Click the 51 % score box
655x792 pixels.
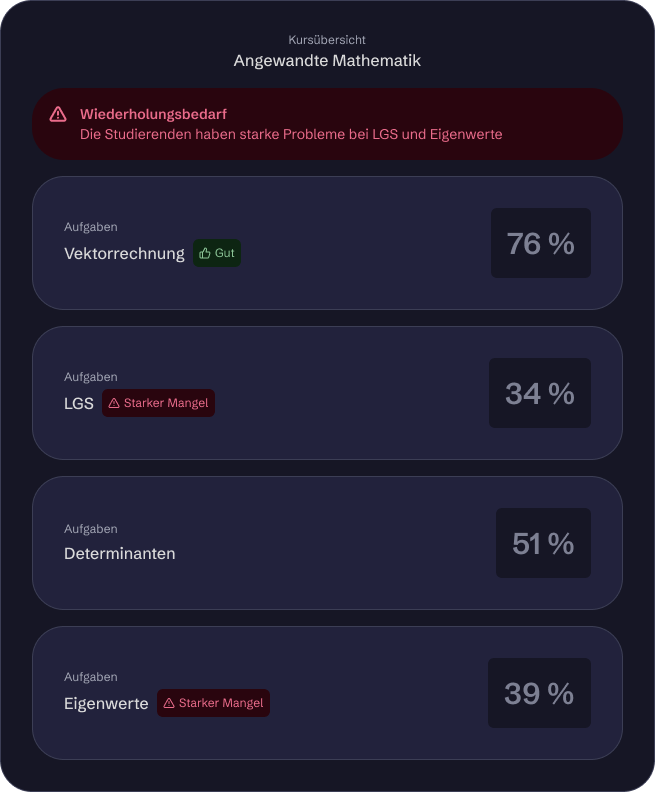(x=543, y=543)
